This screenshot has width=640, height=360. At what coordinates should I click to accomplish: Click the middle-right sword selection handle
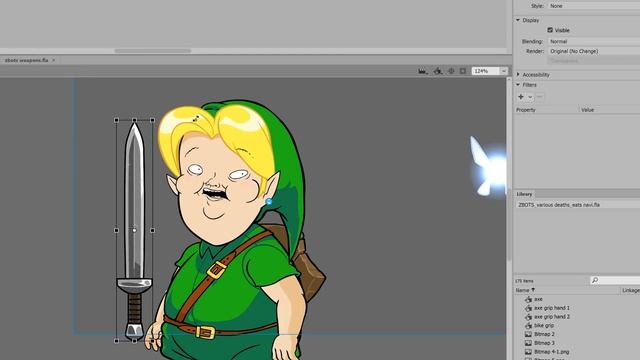152,230
